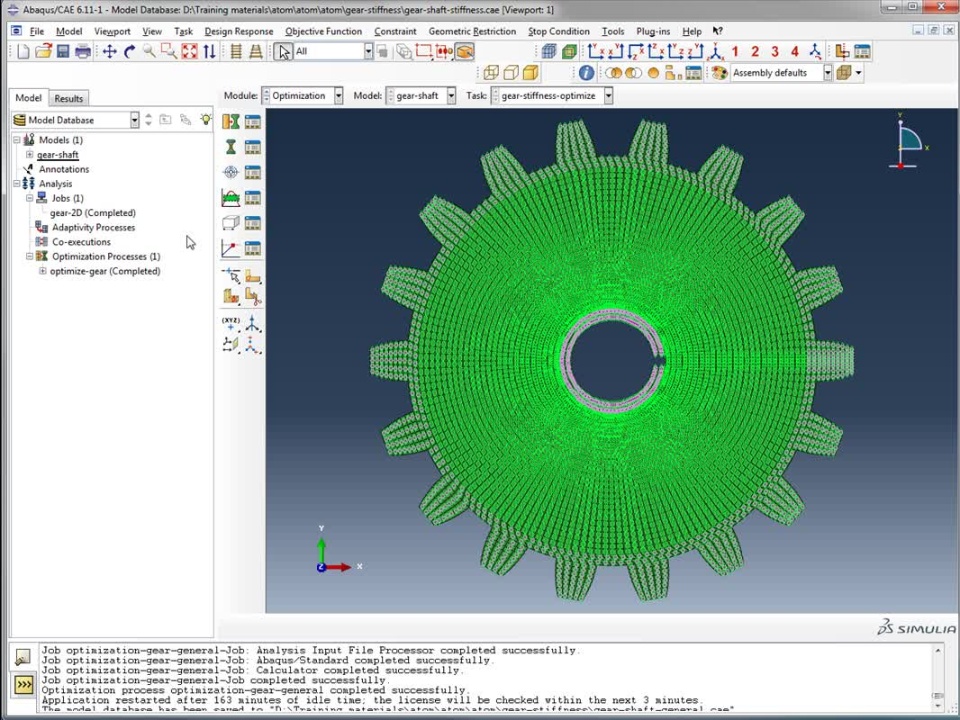960x720 pixels.
Task: Switch to the Results tab
Action: 69,99
